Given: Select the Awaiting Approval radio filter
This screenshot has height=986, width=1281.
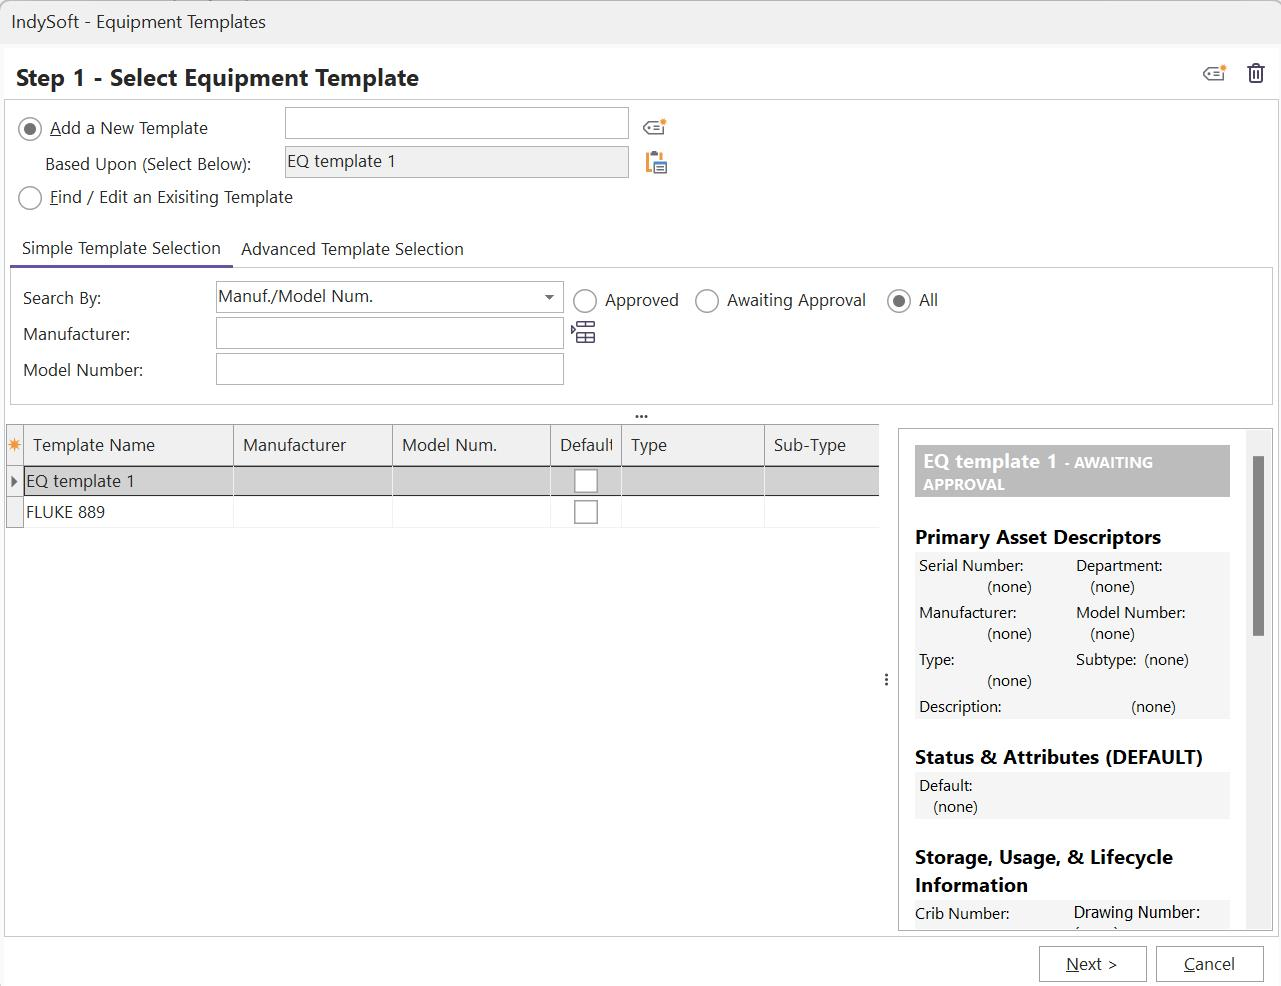Looking at the screenshot, I should coord(707,301).
